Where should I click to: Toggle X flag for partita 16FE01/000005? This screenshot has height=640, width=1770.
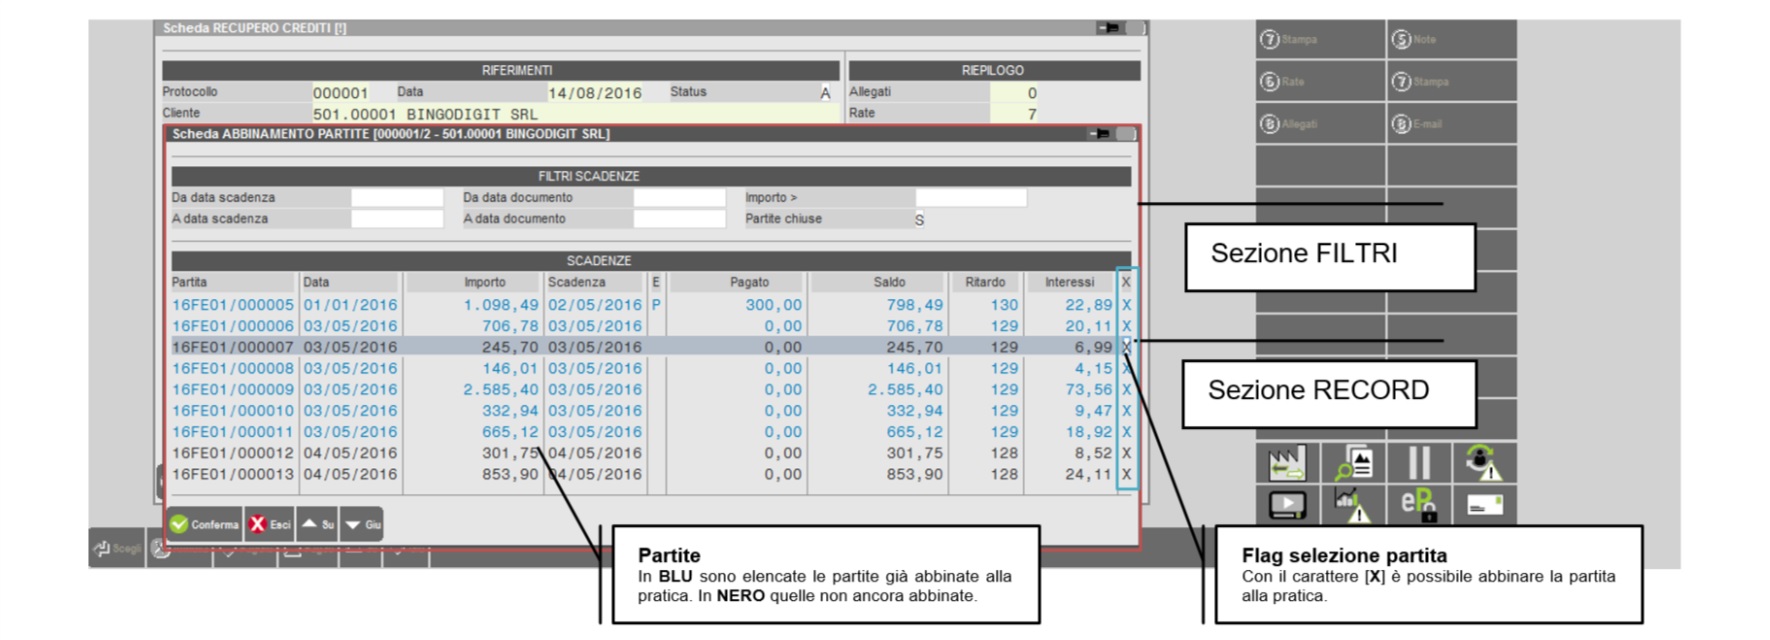pos(1126,305)
